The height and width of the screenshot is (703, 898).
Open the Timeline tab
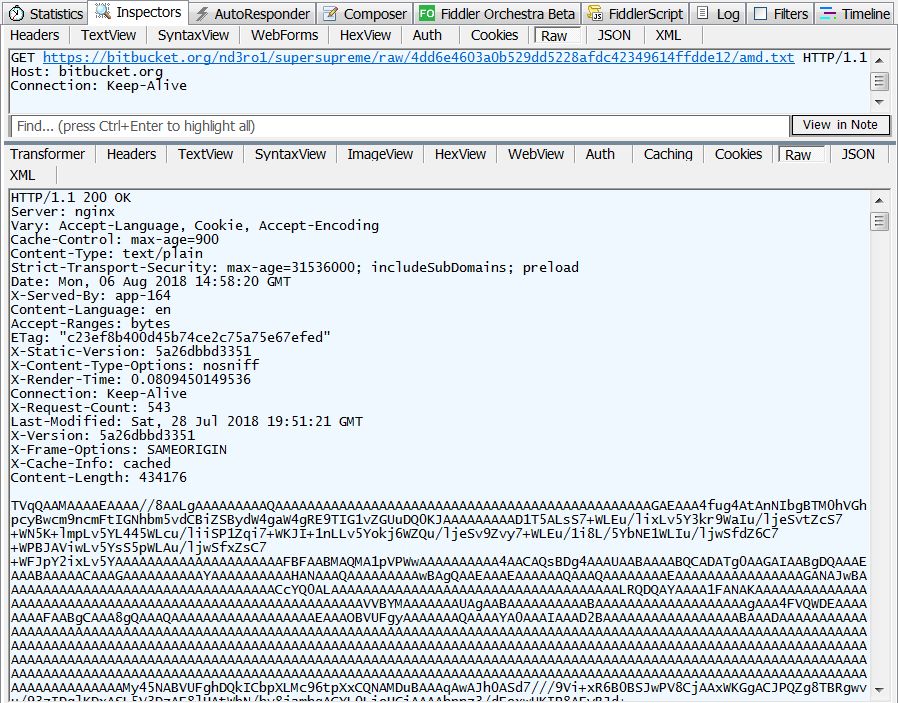click(854, 13)
